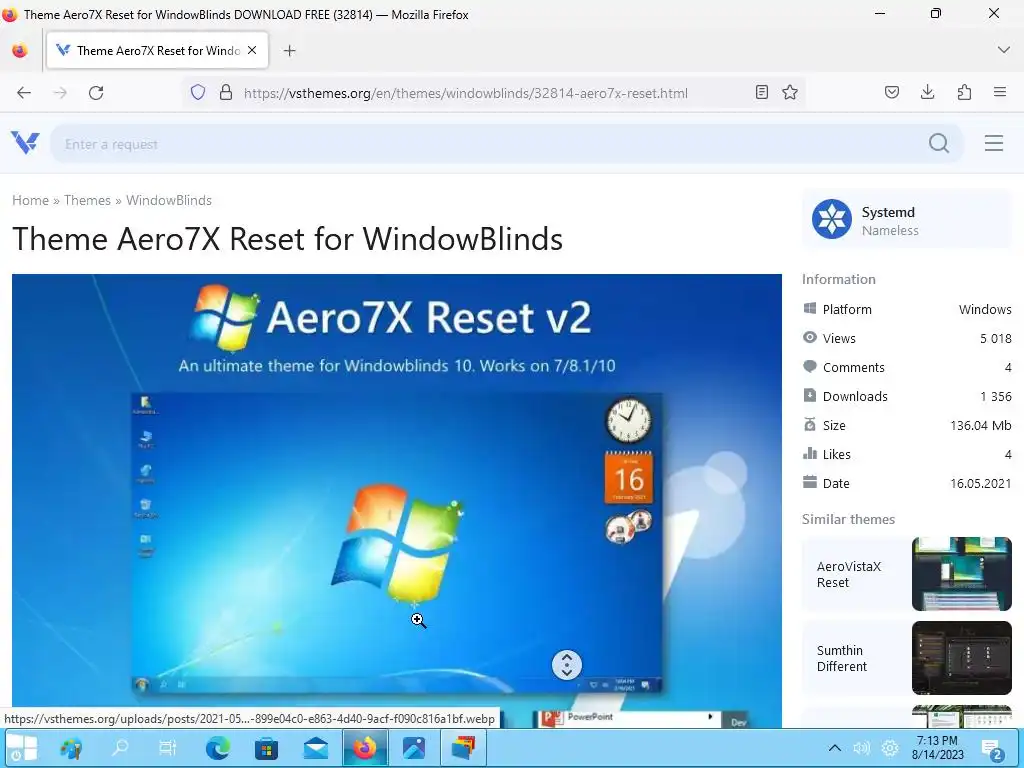
Task: Click the forward navigation arrow
Action: (60, 93)
